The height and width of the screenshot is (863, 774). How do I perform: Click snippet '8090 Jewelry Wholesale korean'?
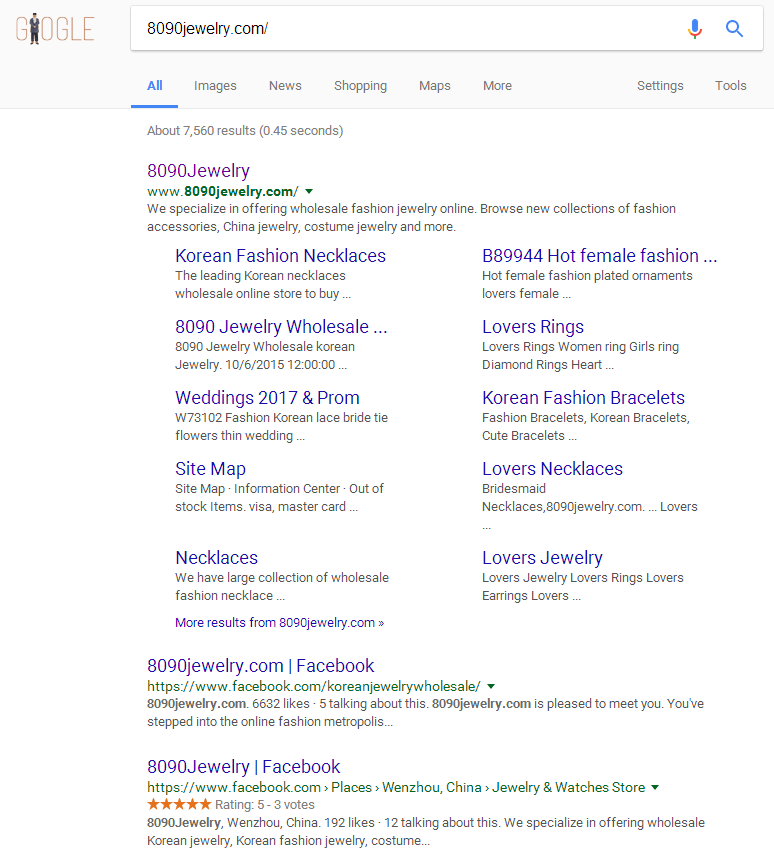[265, 347]
